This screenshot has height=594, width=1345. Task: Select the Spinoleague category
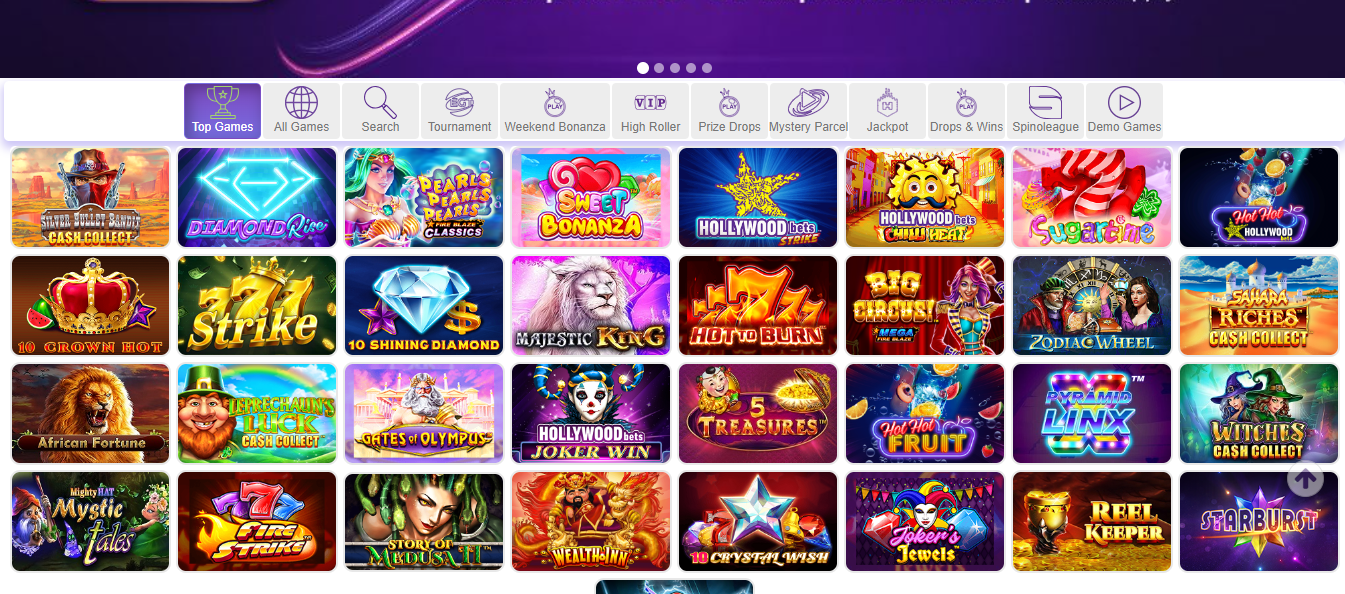1045,111
